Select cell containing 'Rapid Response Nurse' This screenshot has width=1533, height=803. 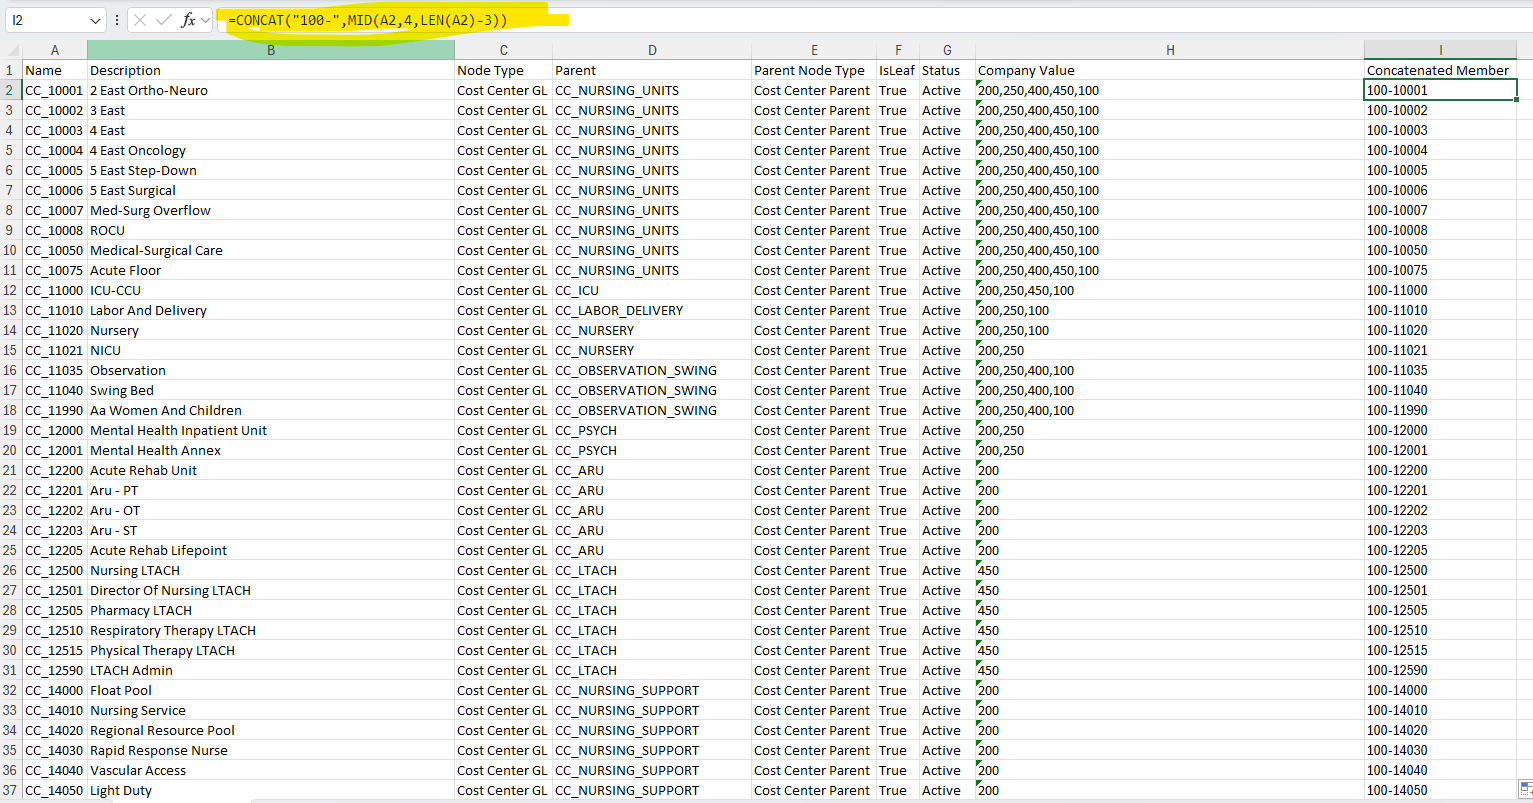coord(270,750)
